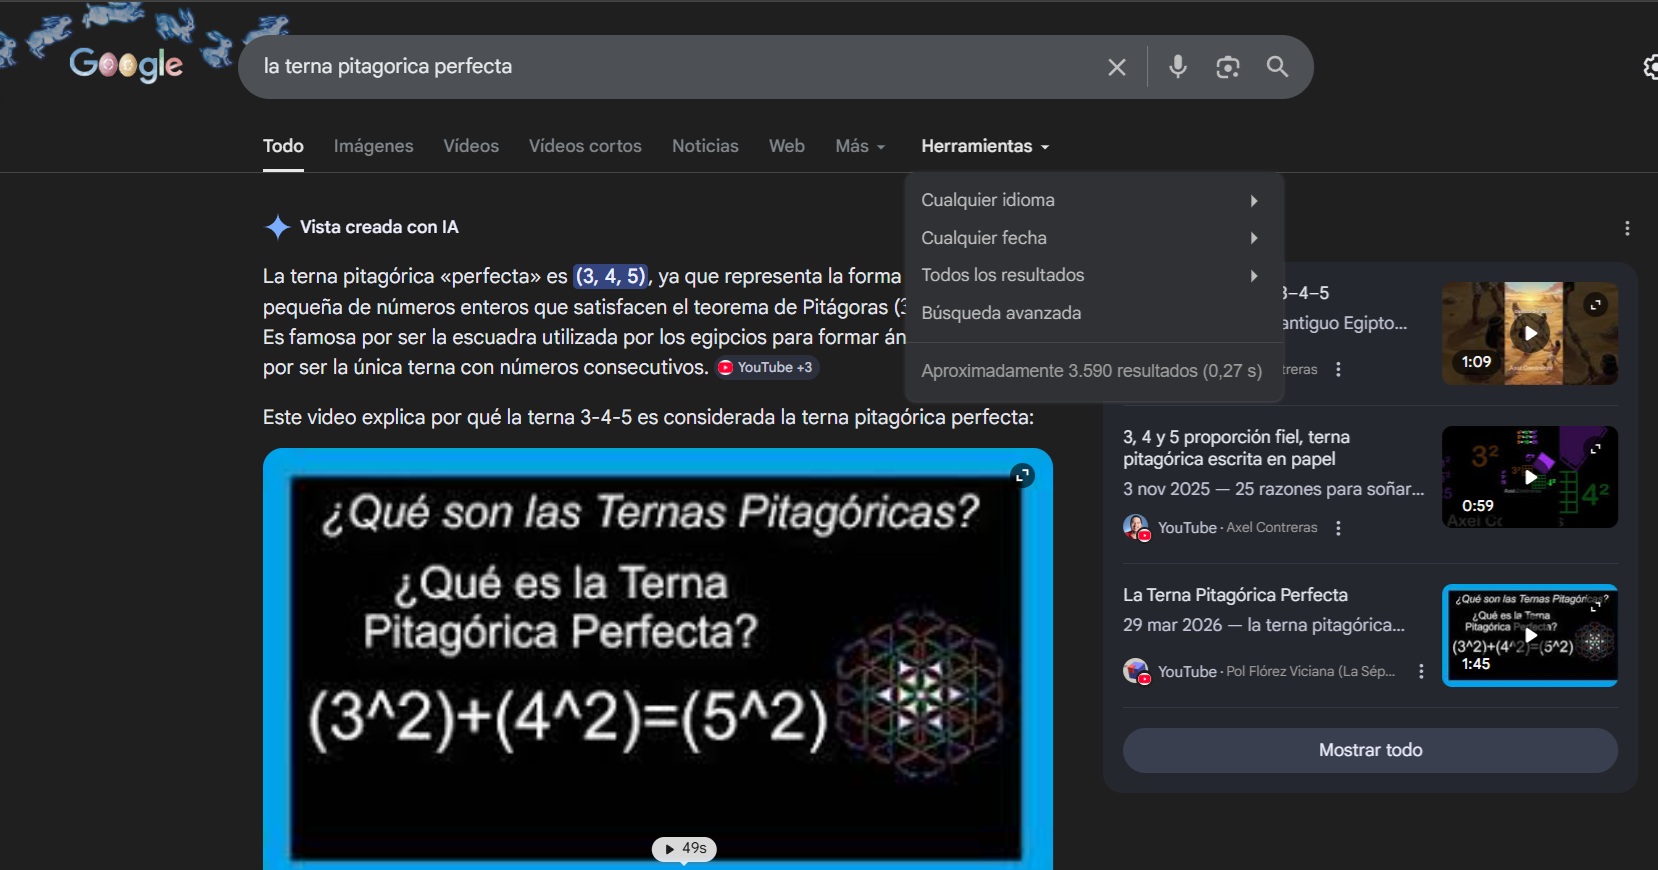Open options for the Axel Contreras video result
The width and height of the screenshot is (1658, 870).
(x=1338, y=528)
